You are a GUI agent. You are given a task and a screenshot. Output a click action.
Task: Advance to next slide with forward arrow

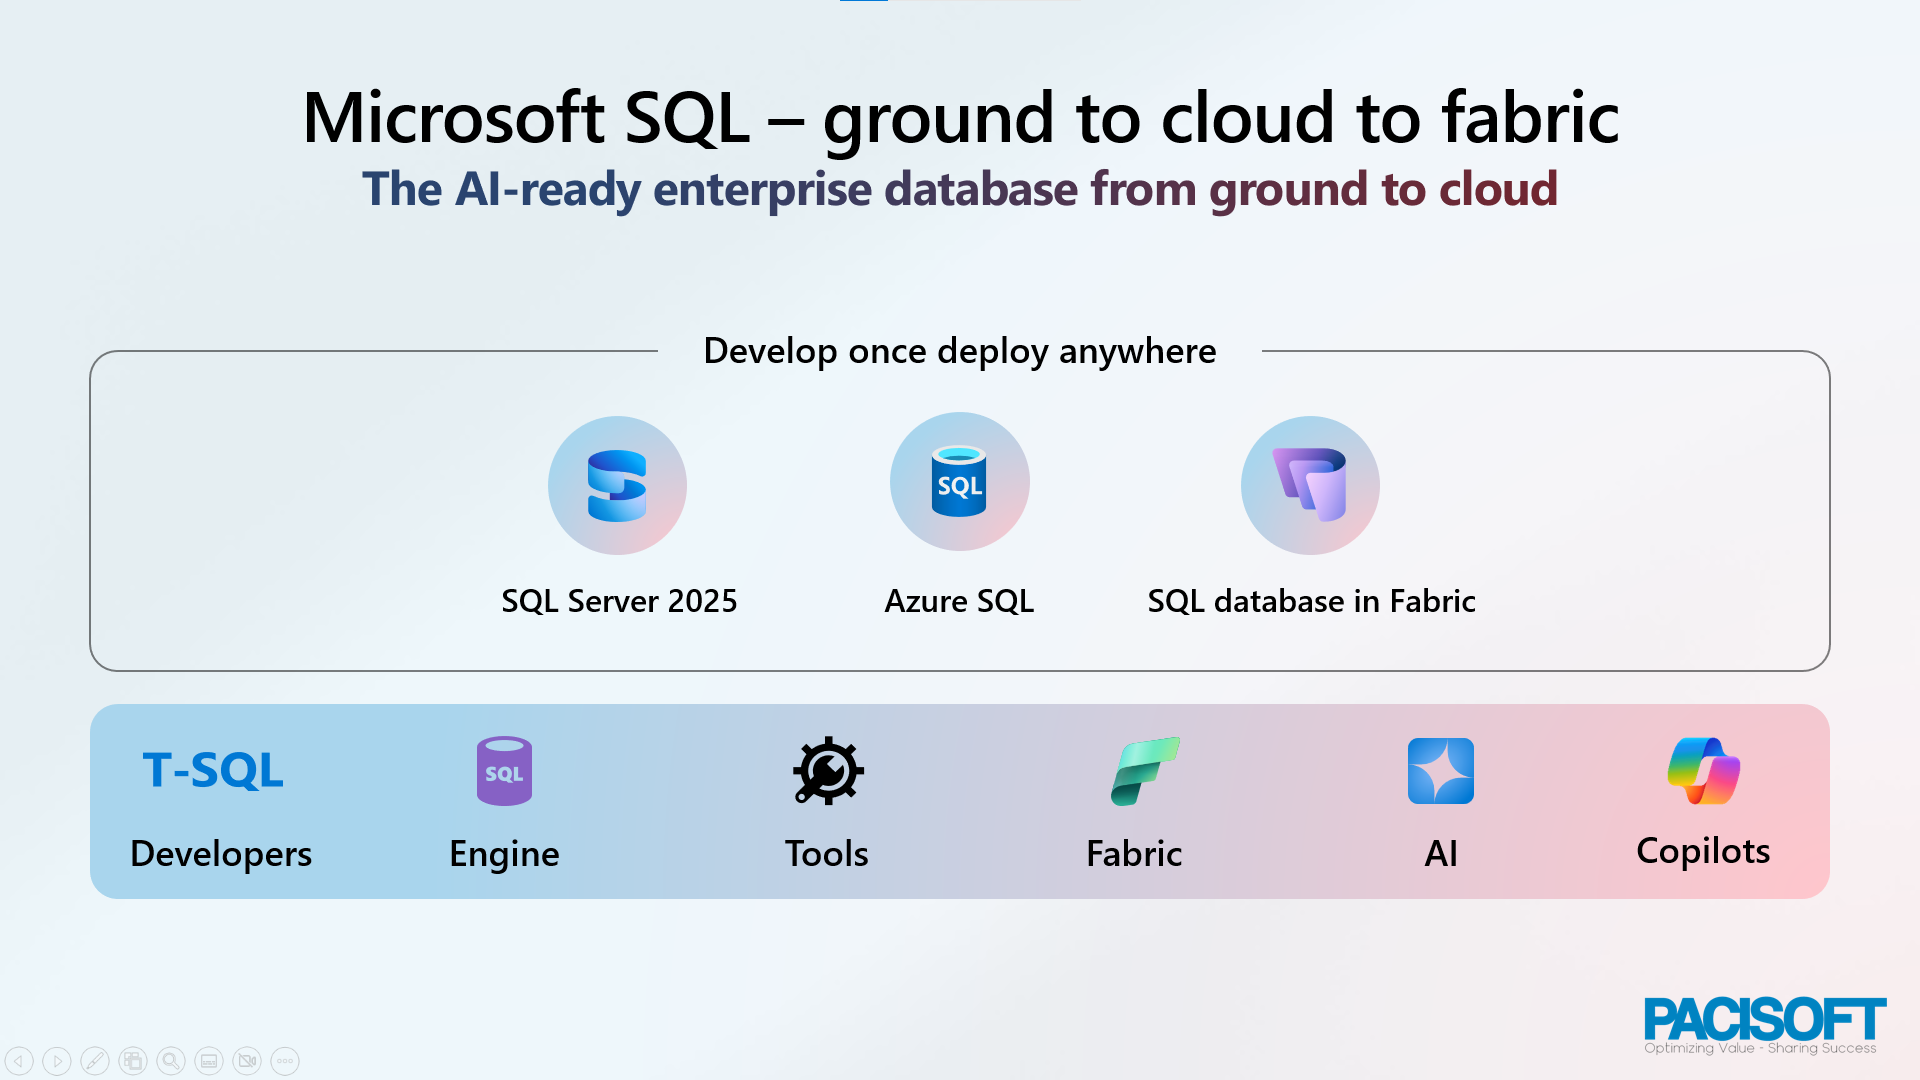coord(57,1061)
